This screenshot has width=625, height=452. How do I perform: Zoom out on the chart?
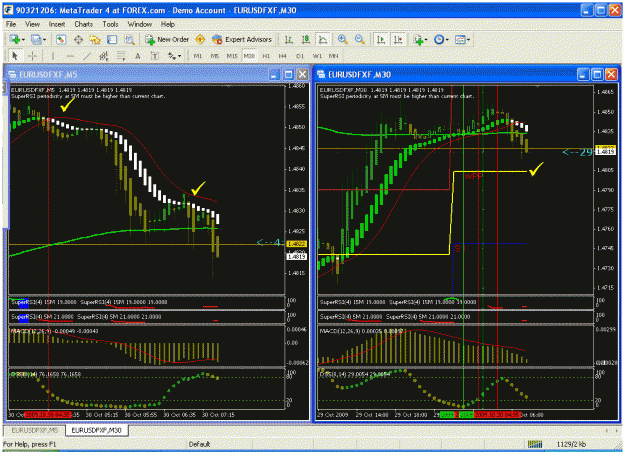(360, 39)
